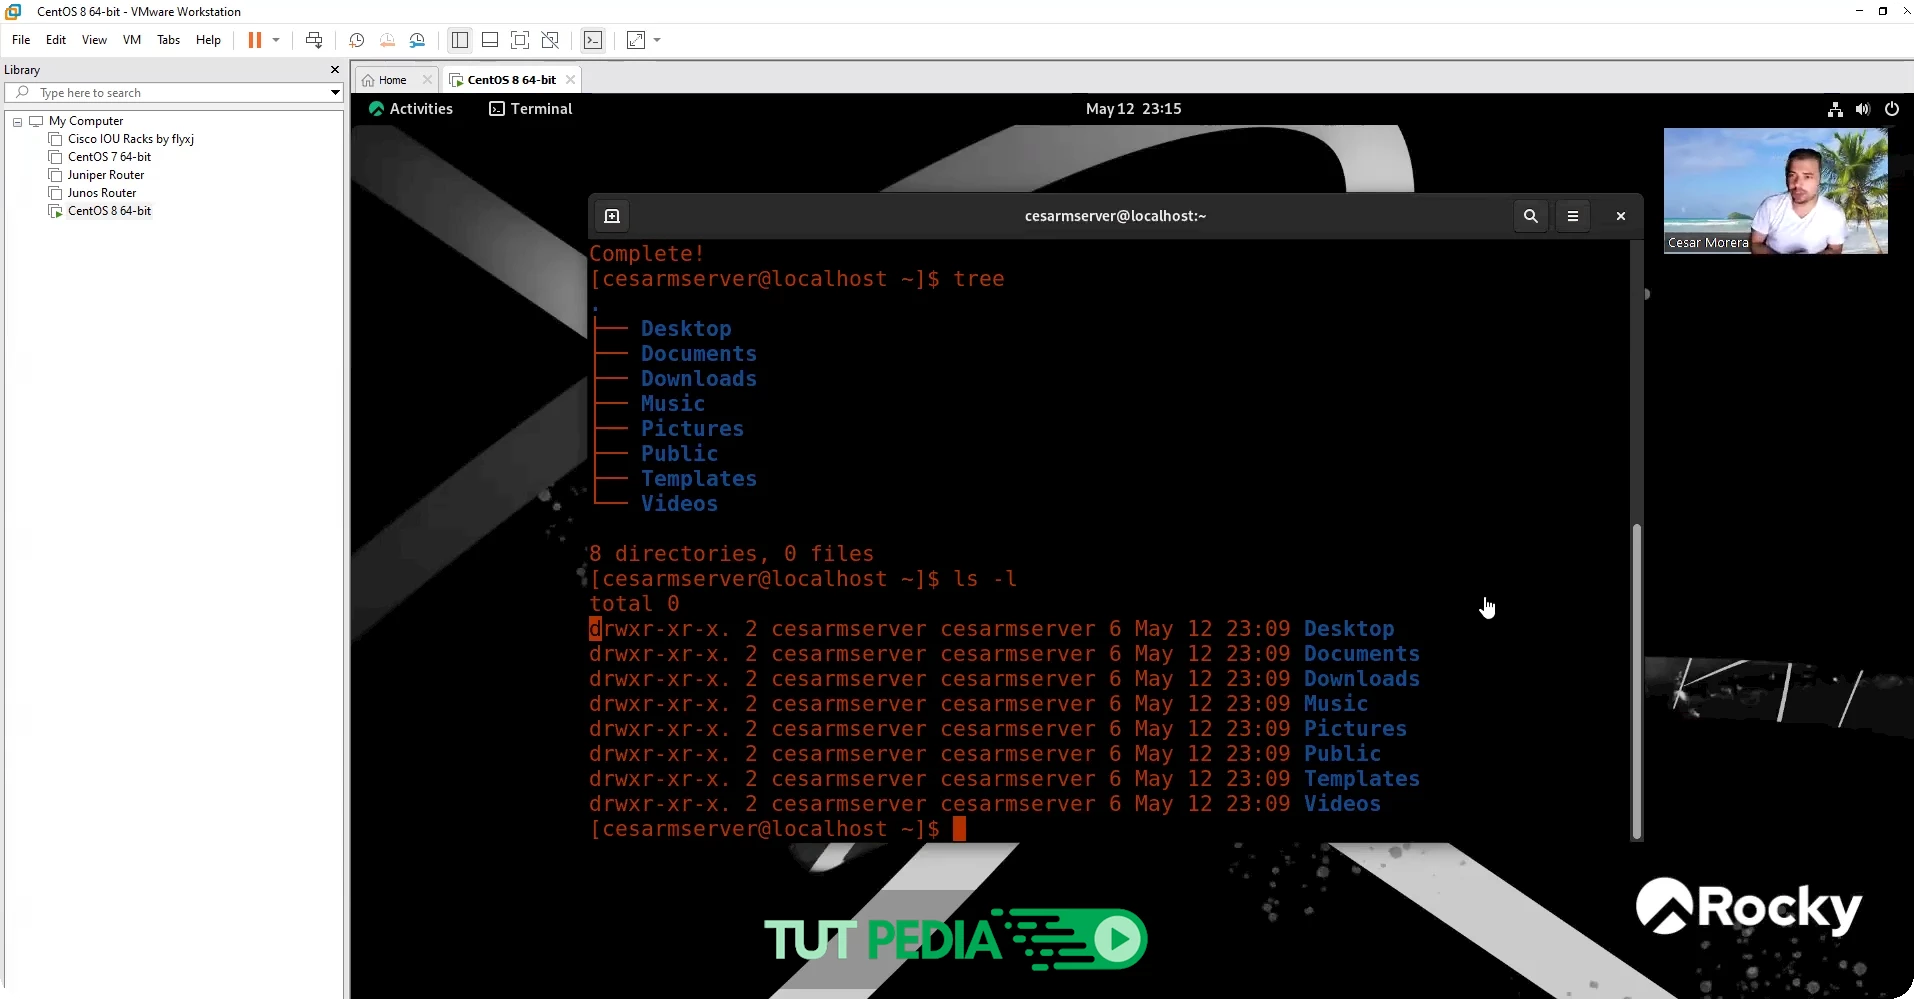The image size is (1914, 999).
Task: Open the Help menu
Action: [208, 40]
